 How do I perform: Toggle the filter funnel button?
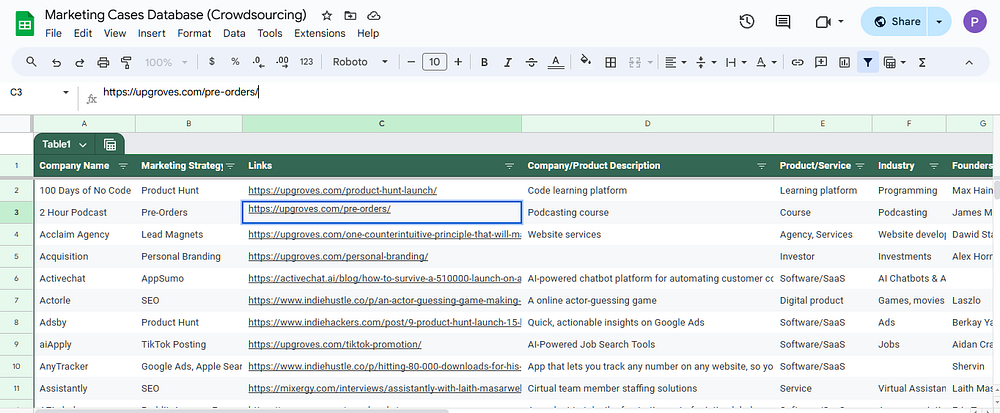868,62
